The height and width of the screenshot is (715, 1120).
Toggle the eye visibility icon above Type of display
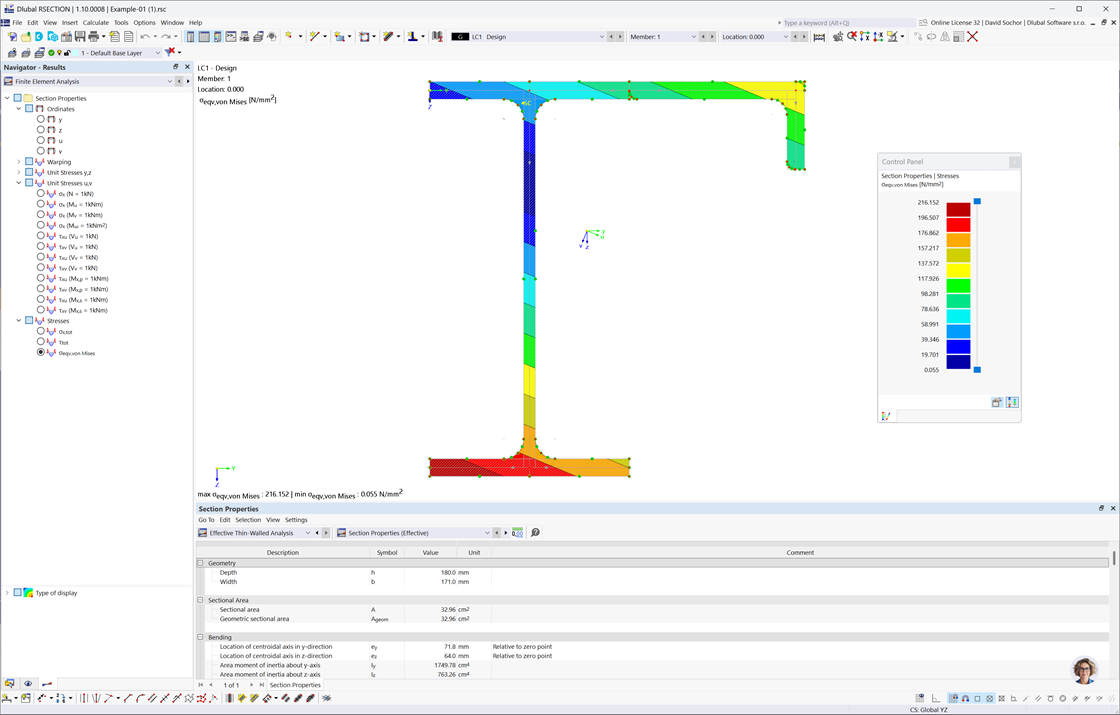point(28,683)
